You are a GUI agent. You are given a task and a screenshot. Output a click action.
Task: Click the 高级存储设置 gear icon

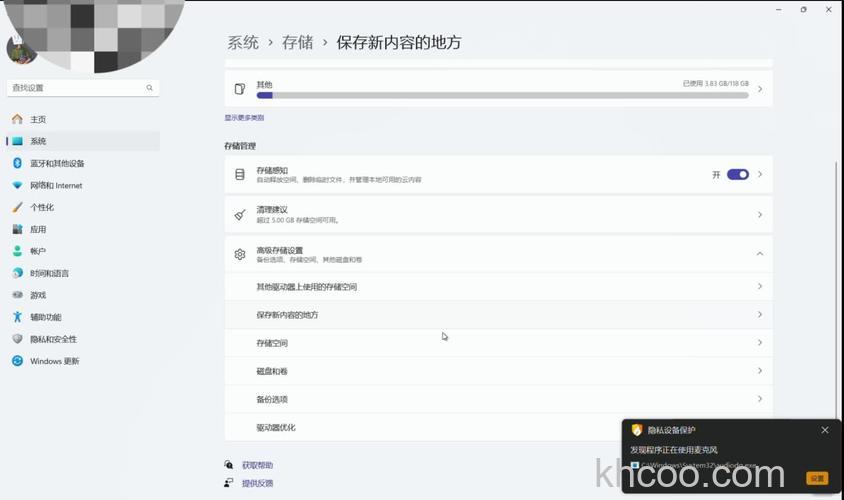[240, 254]
